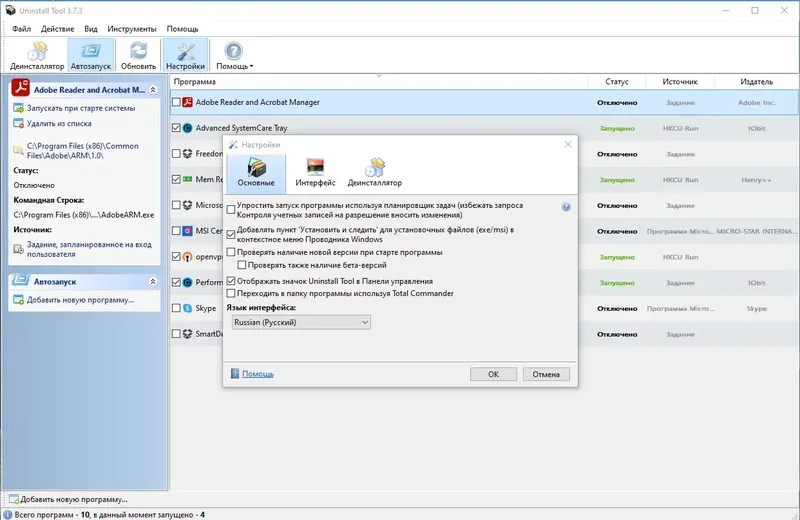
Task: Click the Отмена button
Action: 546,374
